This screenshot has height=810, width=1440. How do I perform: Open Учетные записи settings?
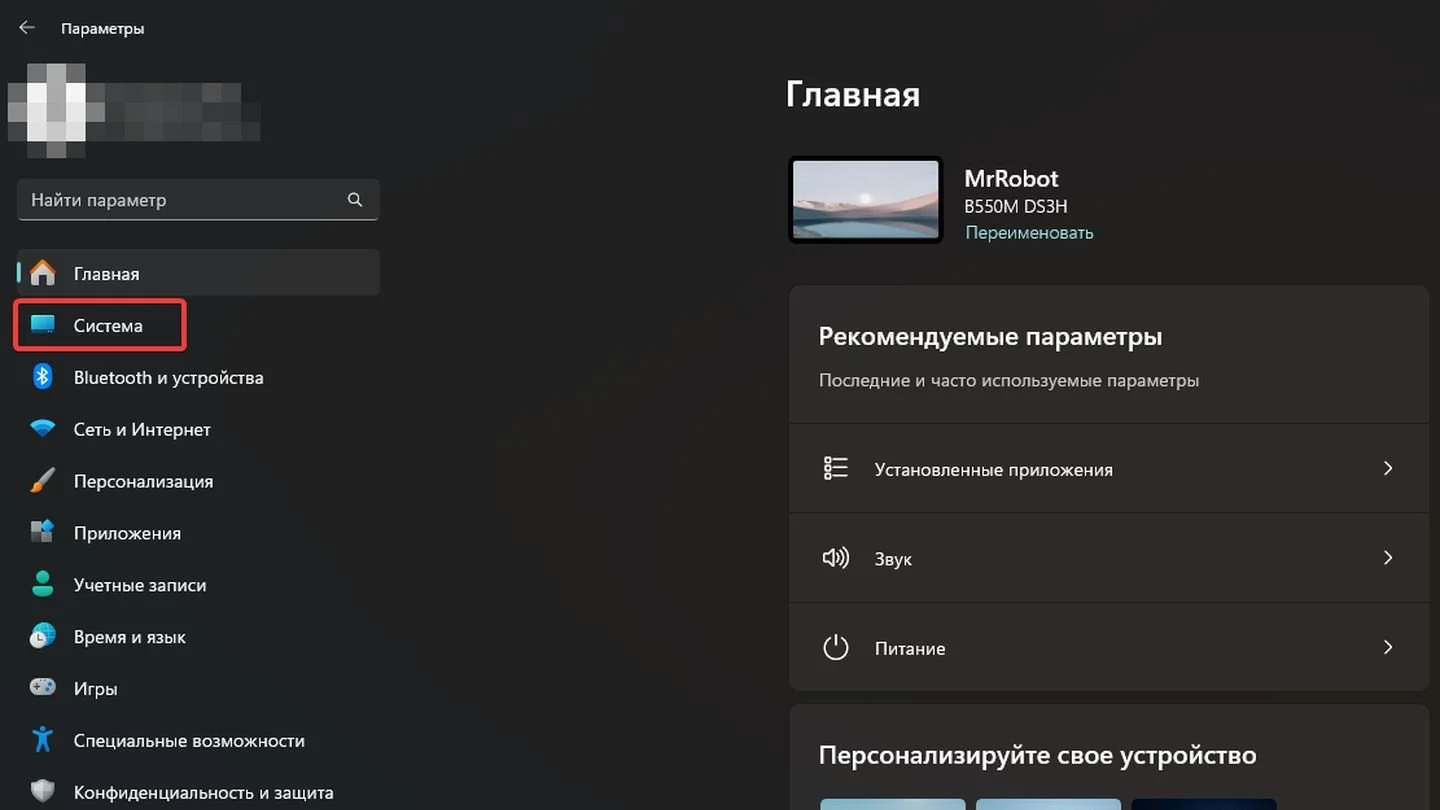coord(140,586)
